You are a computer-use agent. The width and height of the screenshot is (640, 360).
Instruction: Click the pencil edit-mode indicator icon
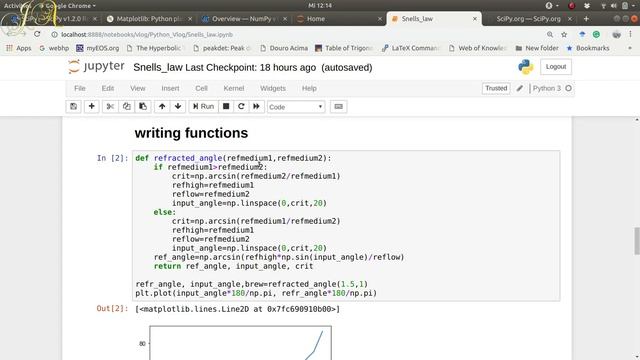[520, 88]
